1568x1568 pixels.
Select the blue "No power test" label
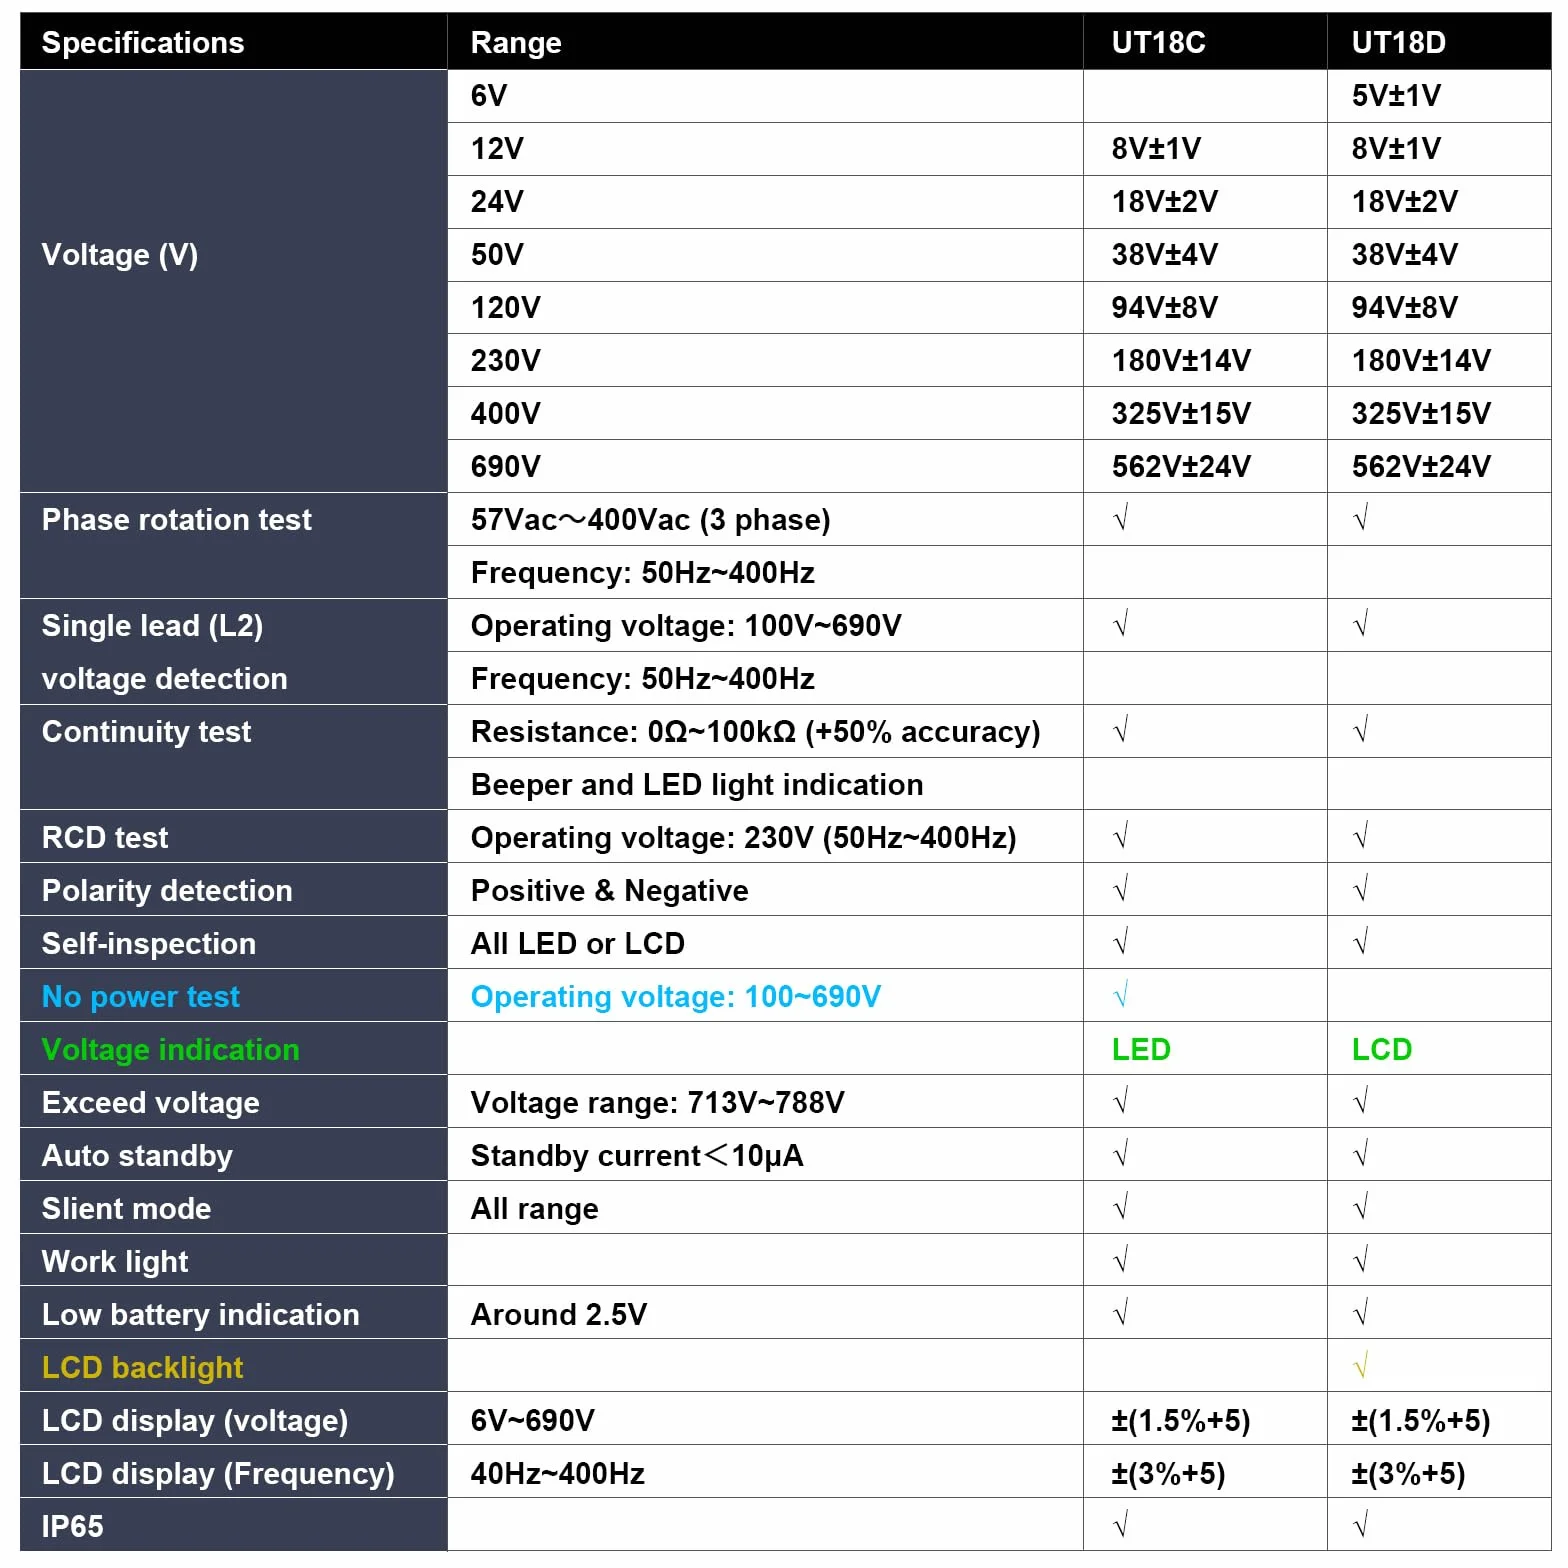pos(141,997)
